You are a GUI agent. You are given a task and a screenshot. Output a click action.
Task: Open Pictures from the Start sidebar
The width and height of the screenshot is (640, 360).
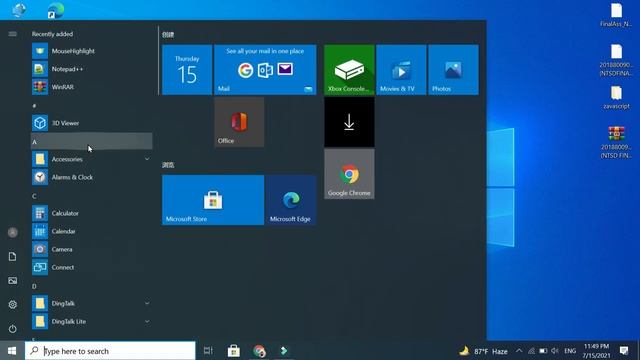[x=13, y=280]
